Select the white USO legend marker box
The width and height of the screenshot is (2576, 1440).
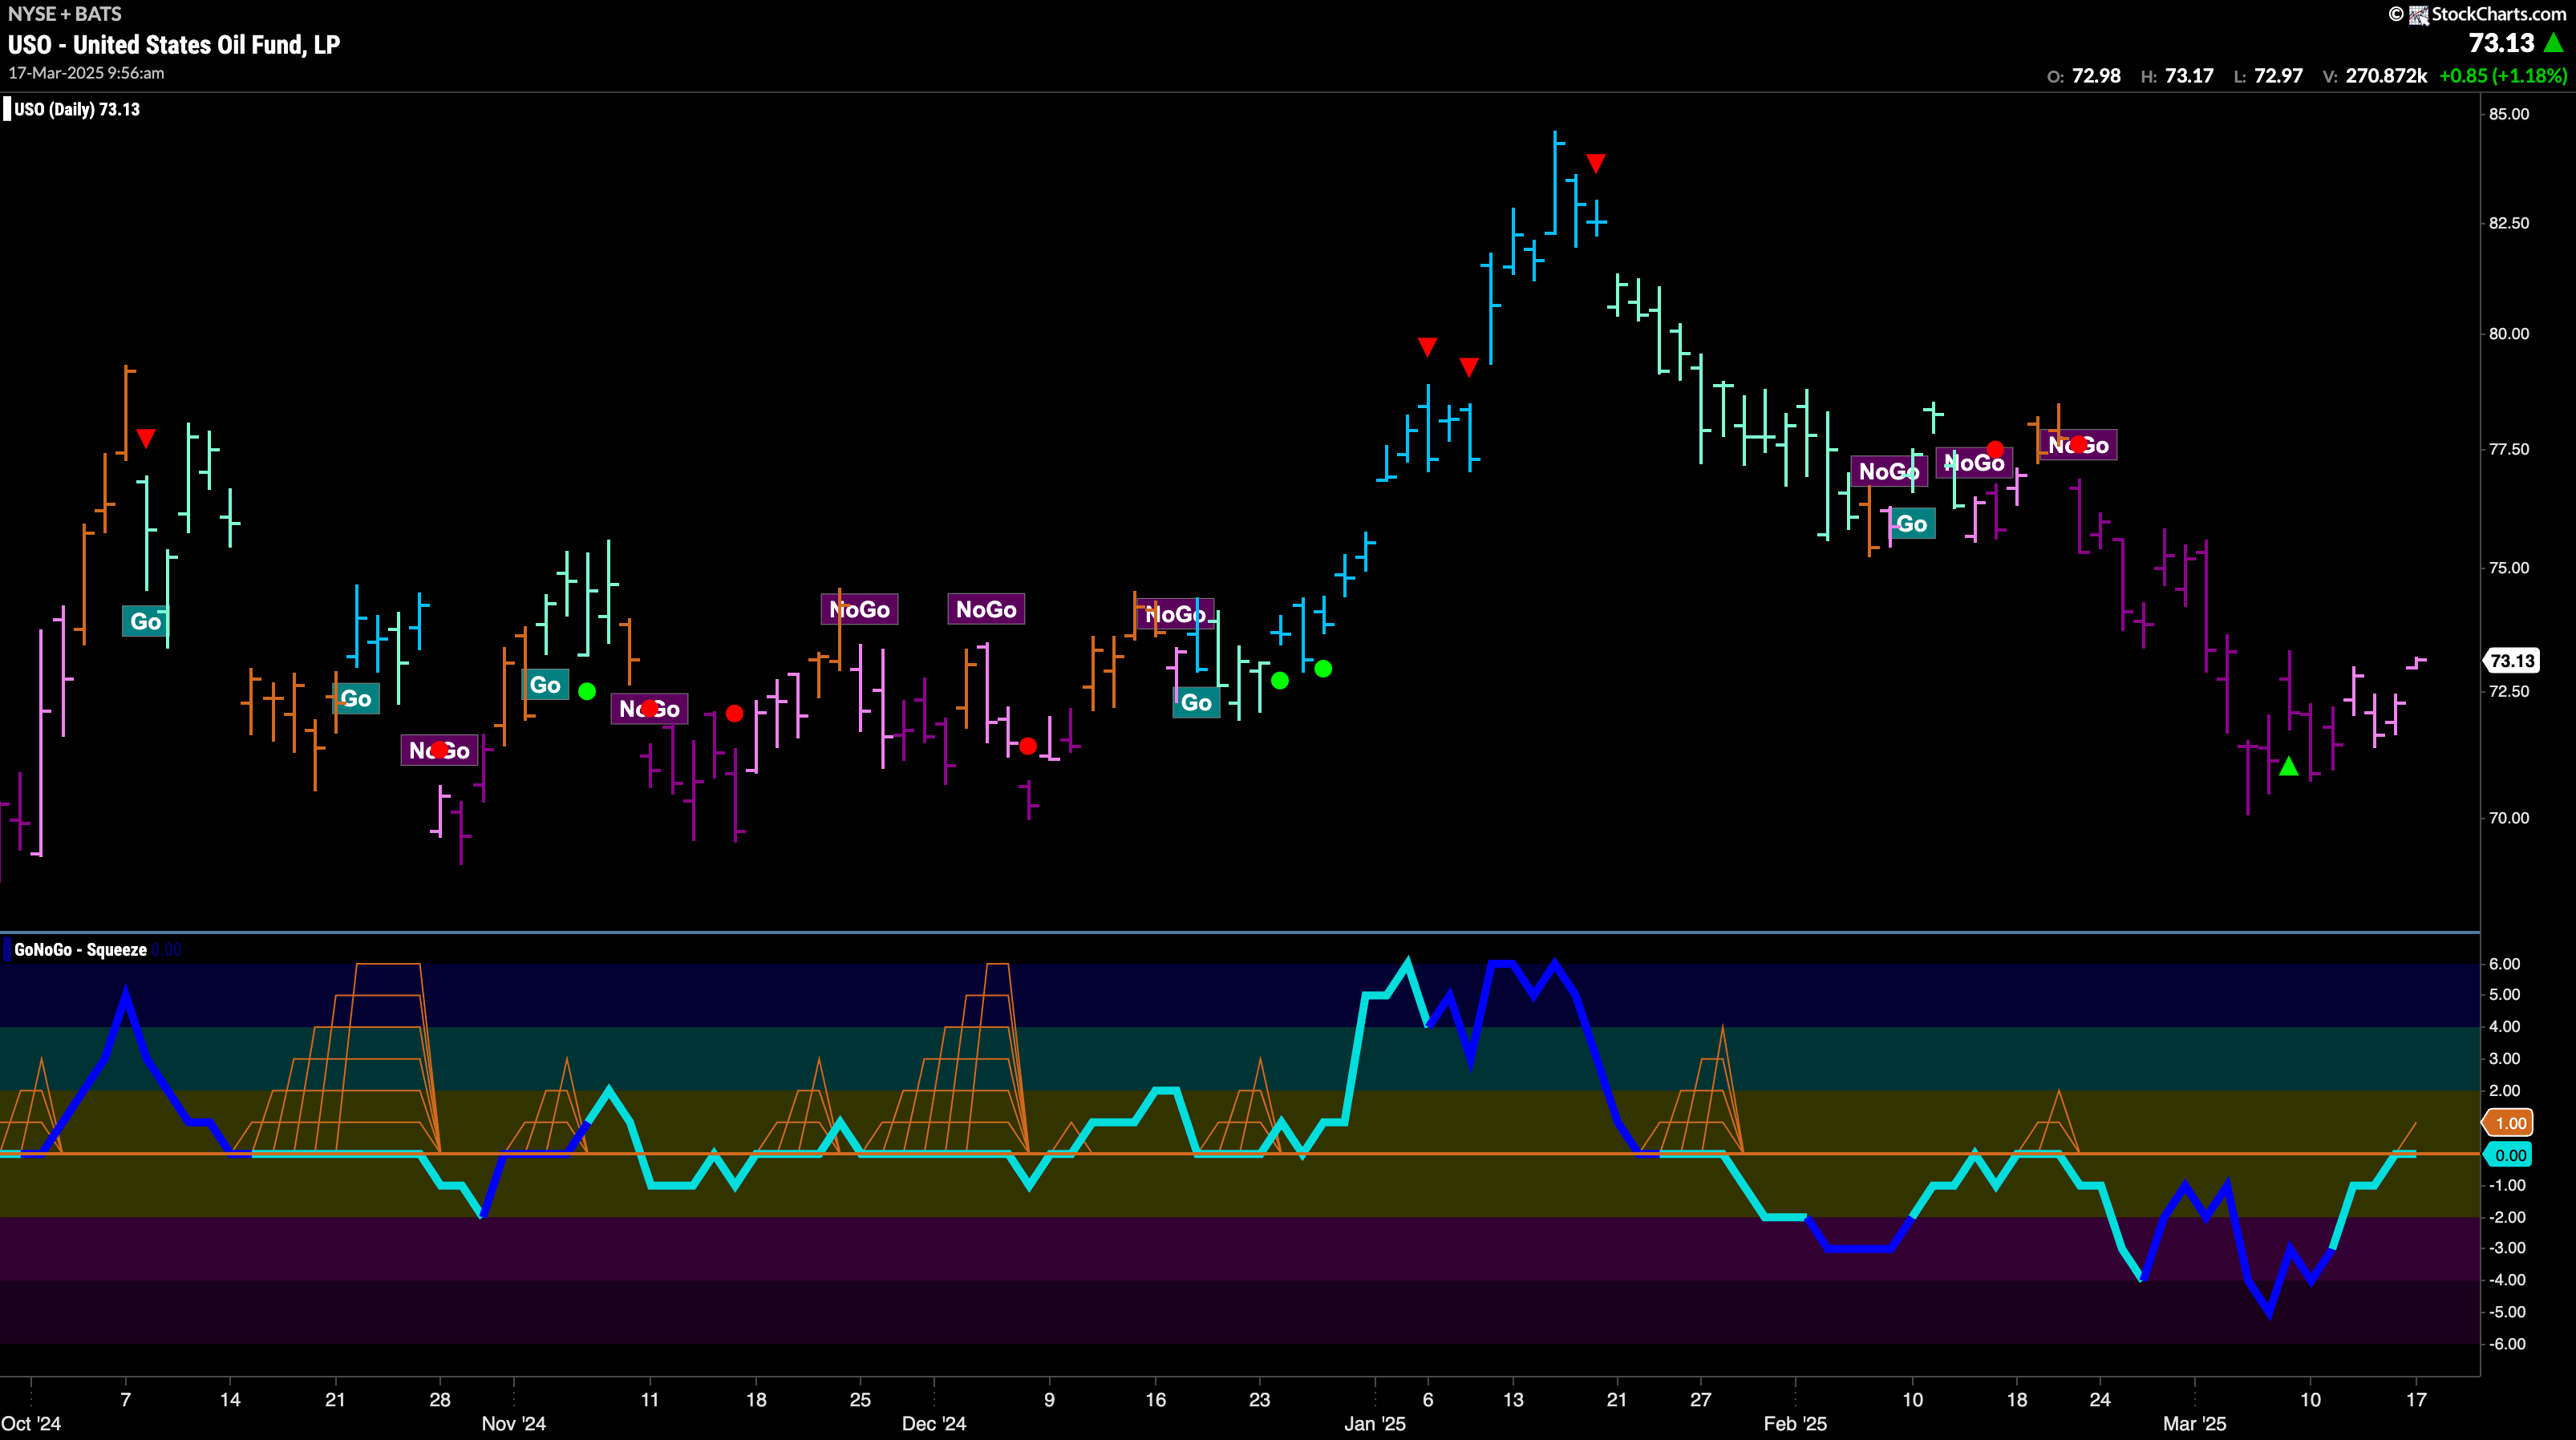pyautogui.click(x=7, y=109)
